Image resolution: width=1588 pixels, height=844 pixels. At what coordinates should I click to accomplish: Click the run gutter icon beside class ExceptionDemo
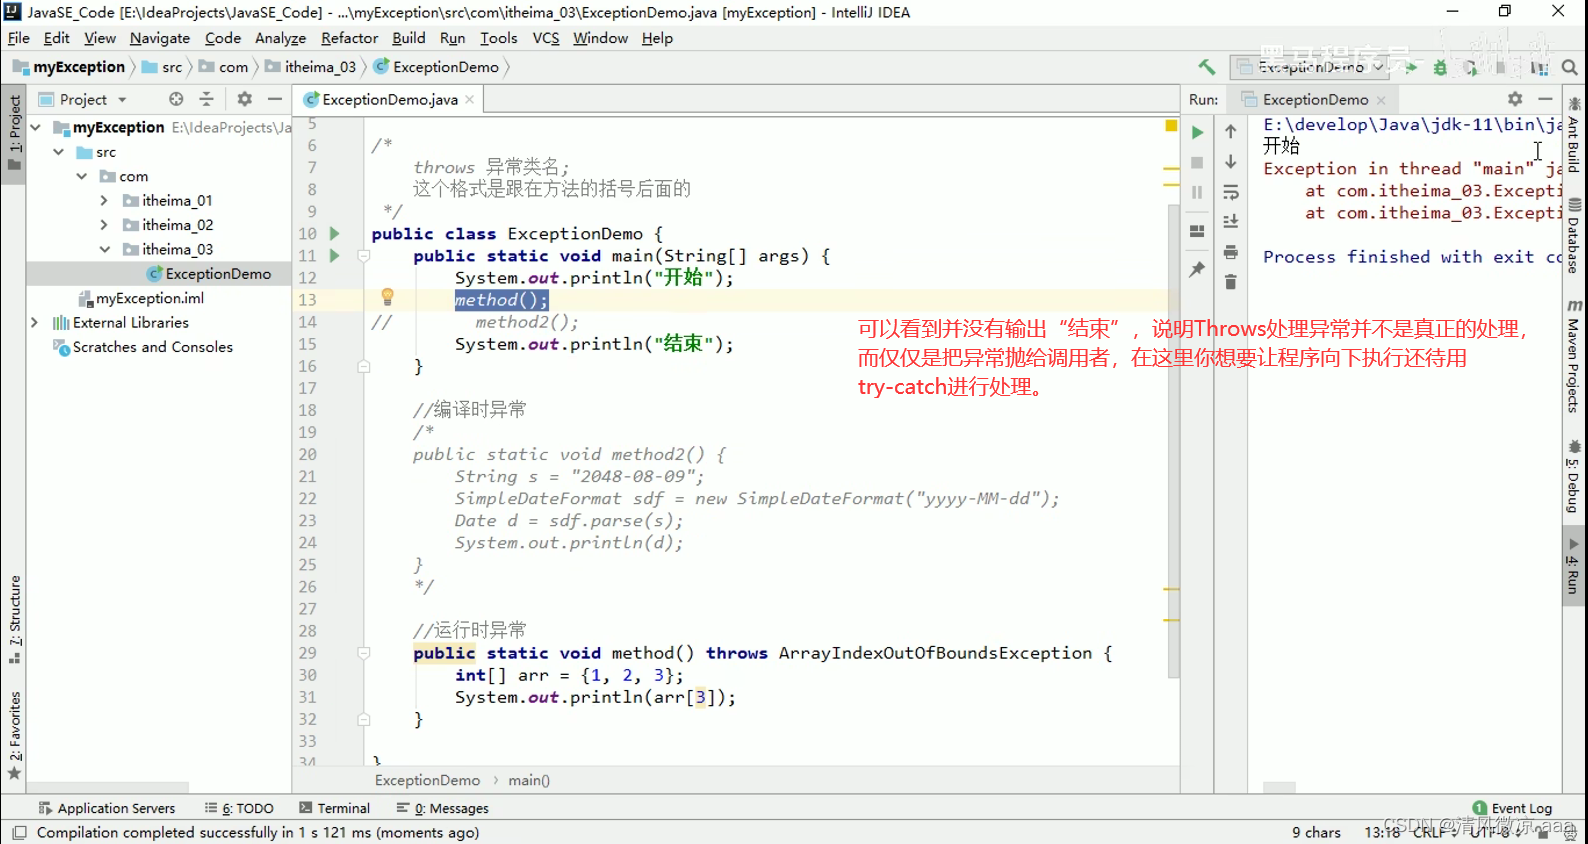[x=334, y=233]
